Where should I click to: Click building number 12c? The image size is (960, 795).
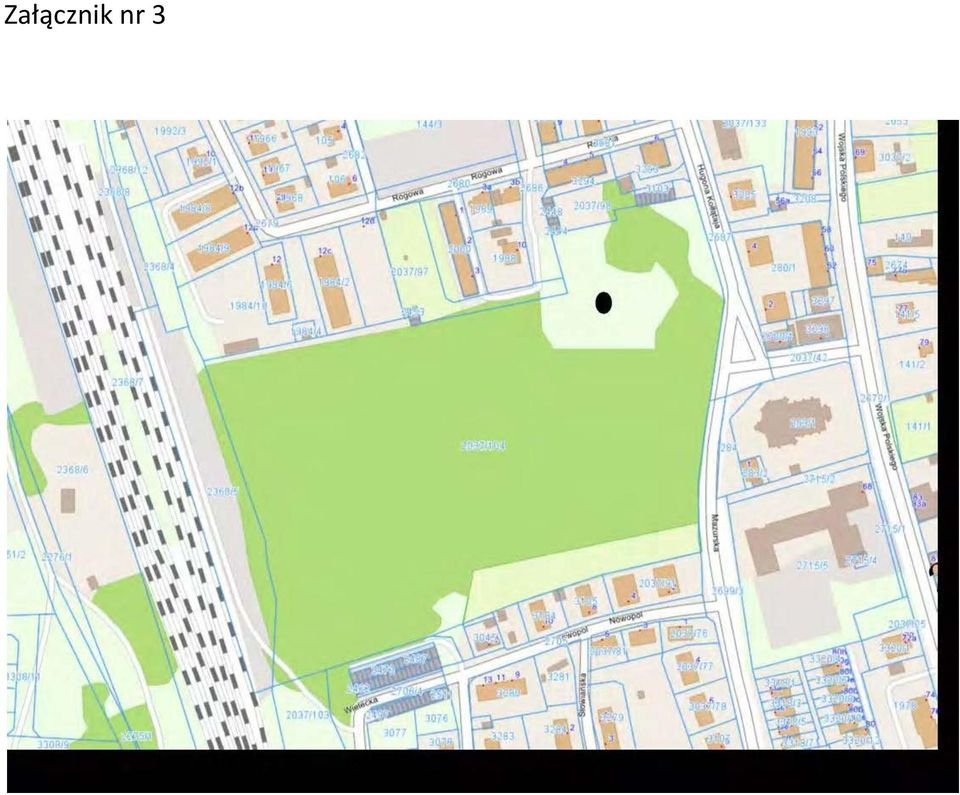[324, 251]
